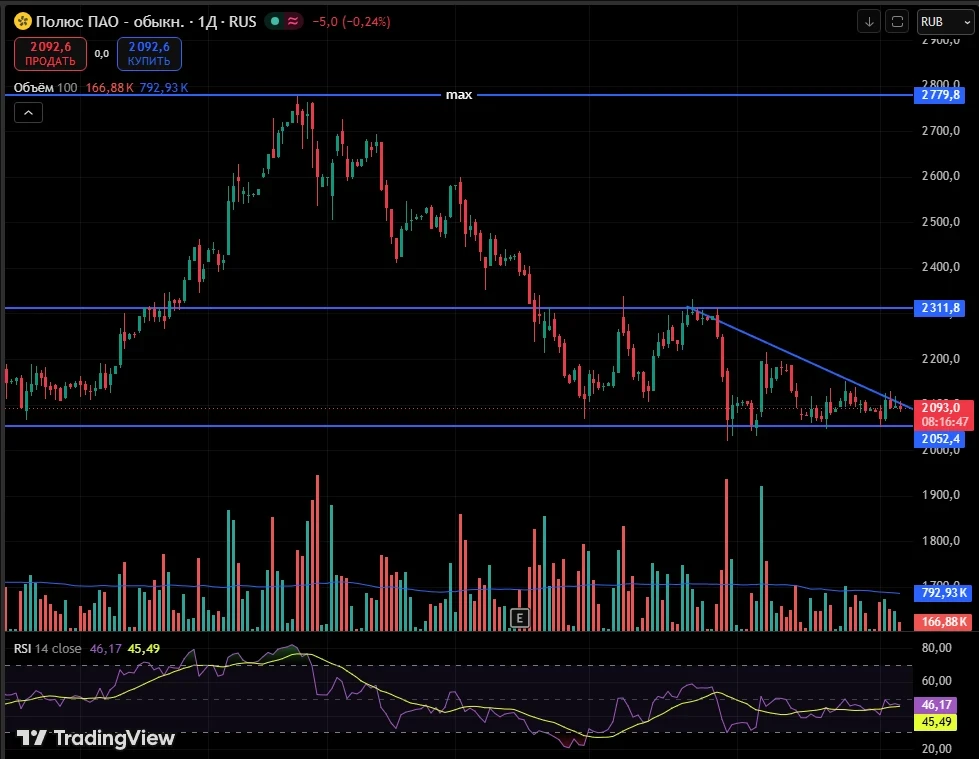Image resolution: width=979 pixels, height=759 pixels.
Task: Collapse the indicator legend with the chevron
Action: [x=28, y=113]
